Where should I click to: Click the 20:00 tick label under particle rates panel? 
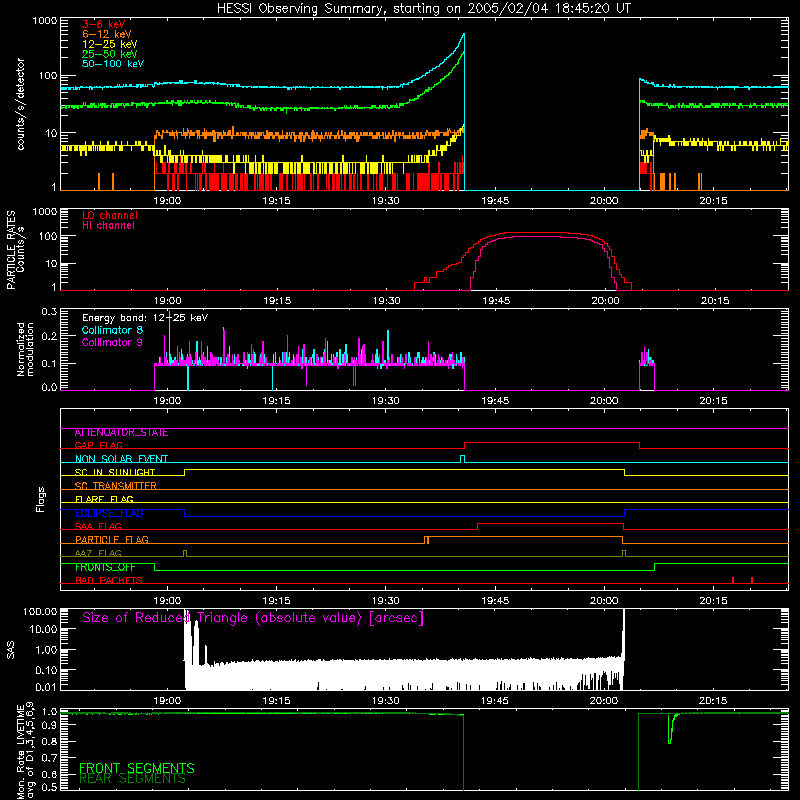click(x=606, y=301)
